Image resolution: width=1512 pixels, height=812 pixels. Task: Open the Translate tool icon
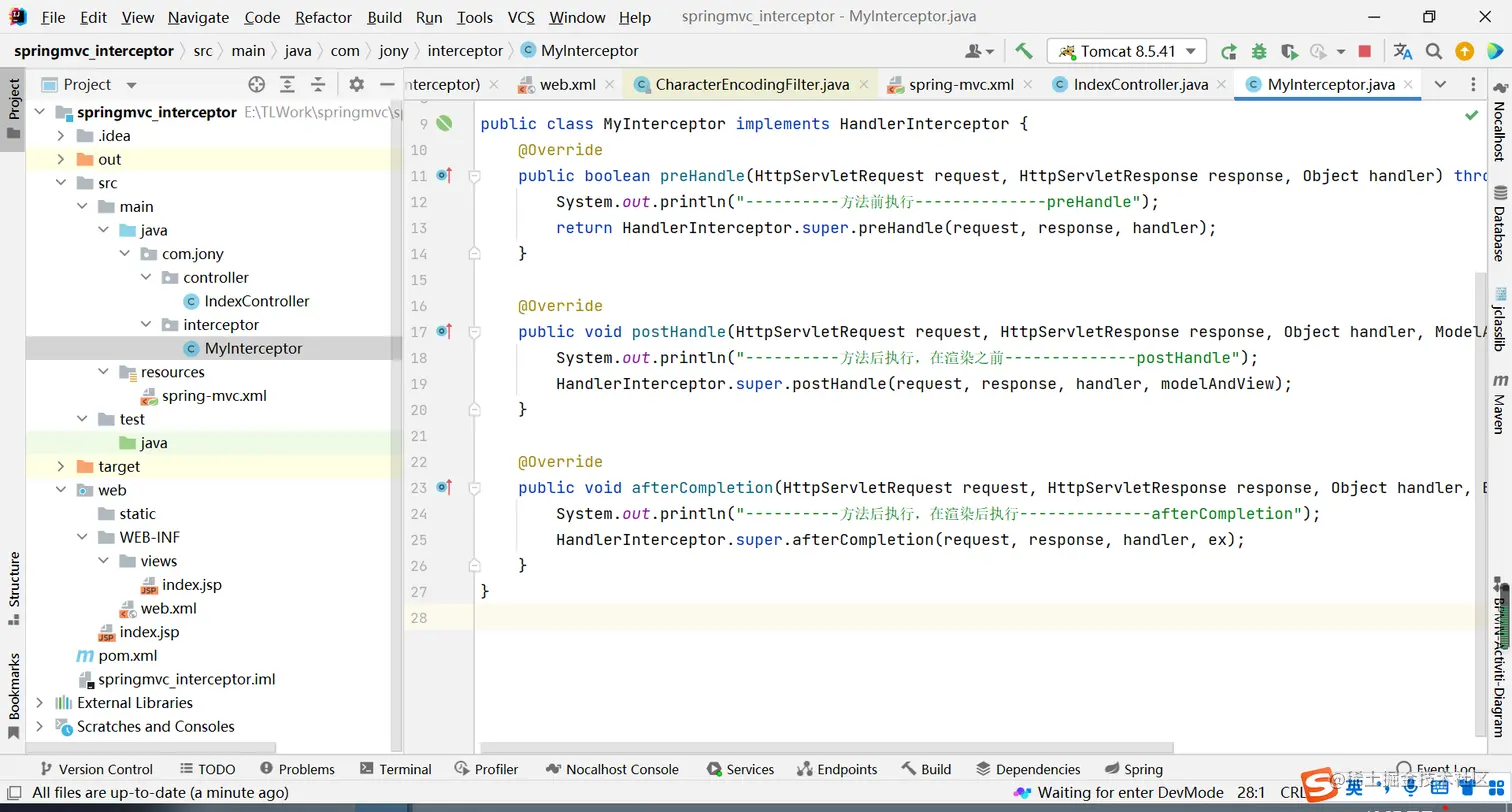[x=1403, y=51]
